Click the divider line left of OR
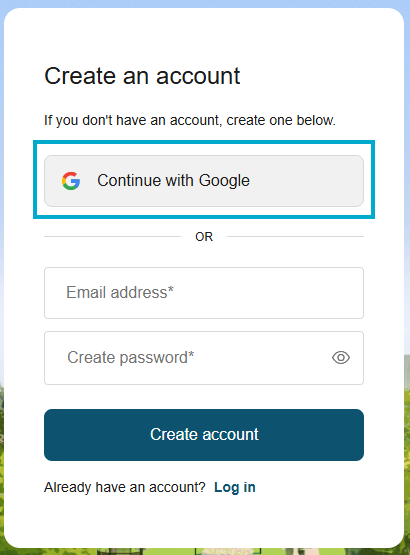 (x=112, y=236)
